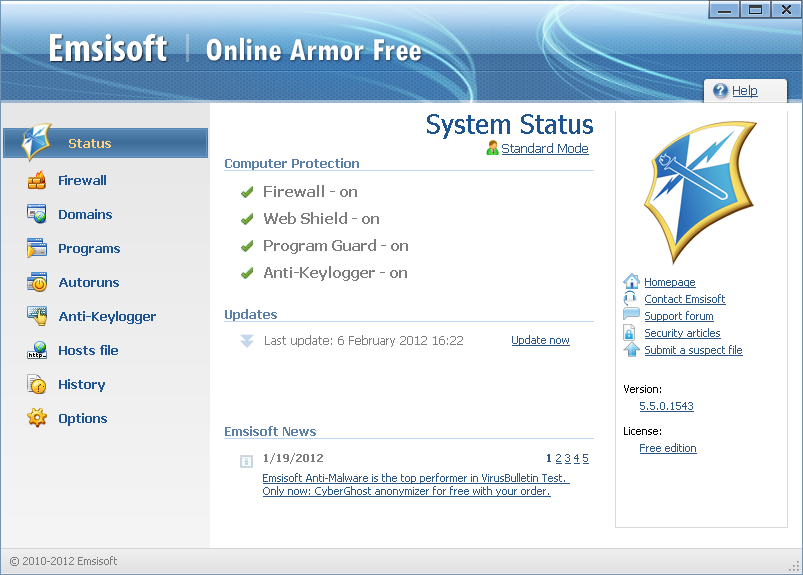Click the Firewall brick wall icon
The width and height of the screenshot is (803, 575).
tap(37, 180)
